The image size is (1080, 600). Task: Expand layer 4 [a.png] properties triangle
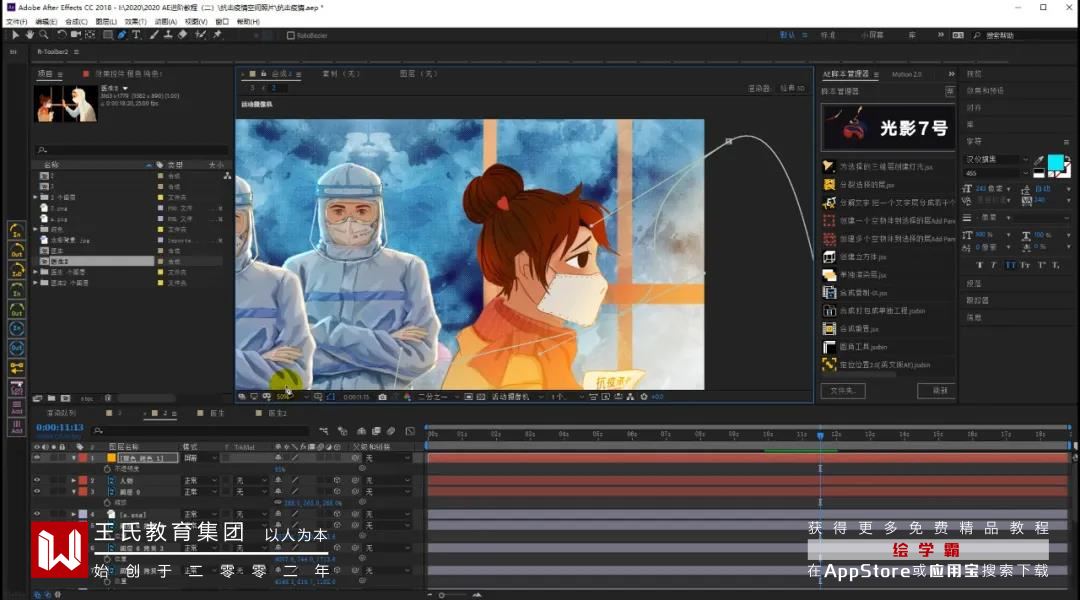[74, 514]
